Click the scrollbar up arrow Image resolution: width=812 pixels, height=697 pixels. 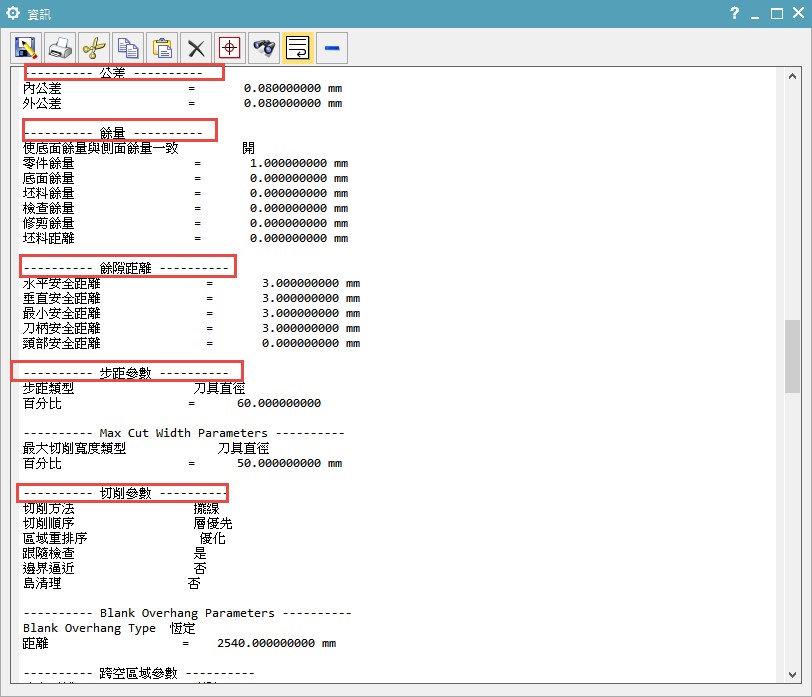(792, 76)
